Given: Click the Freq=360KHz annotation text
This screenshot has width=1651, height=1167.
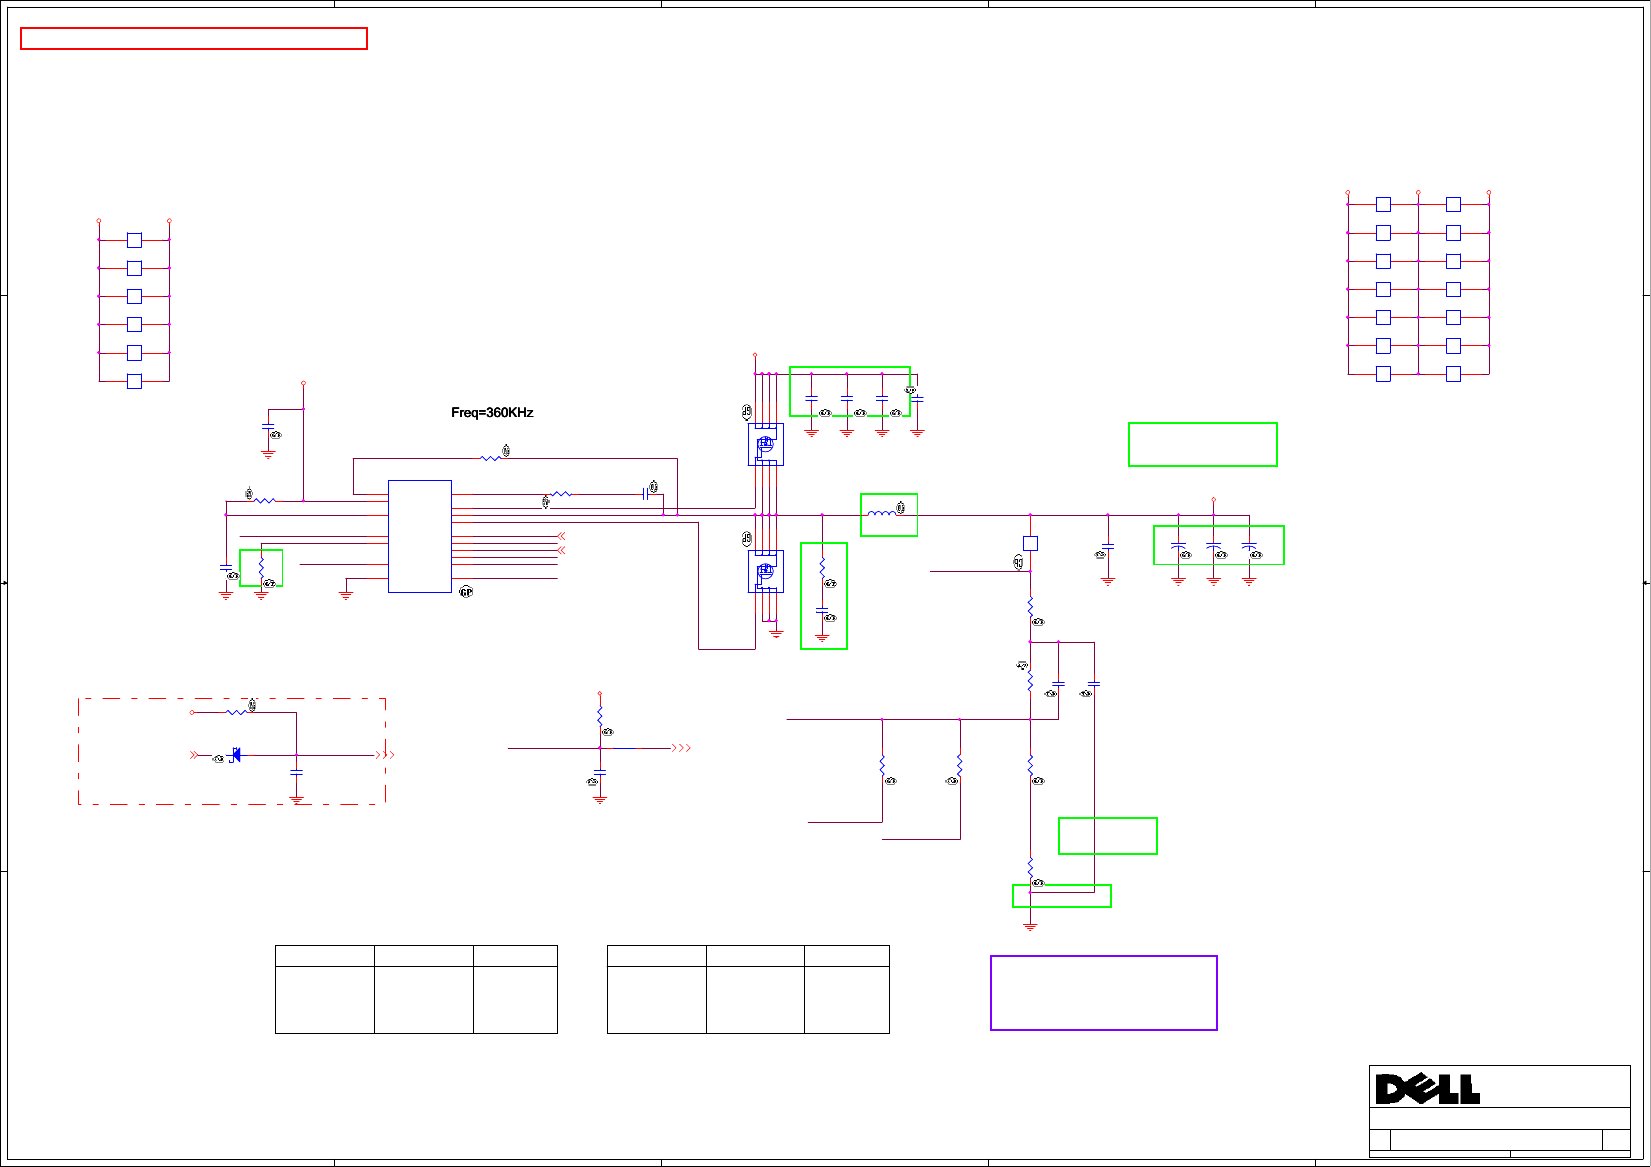Looking at the screenshot, I should click(492, 413).
